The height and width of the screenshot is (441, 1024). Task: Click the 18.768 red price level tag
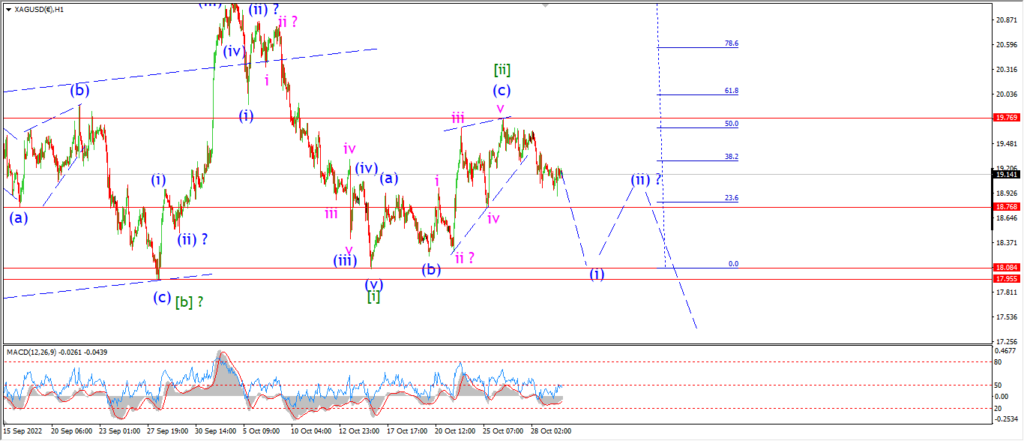1004,207
